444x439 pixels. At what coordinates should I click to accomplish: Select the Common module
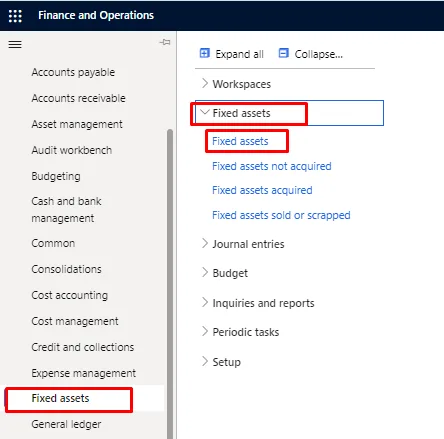click(53, 243)
